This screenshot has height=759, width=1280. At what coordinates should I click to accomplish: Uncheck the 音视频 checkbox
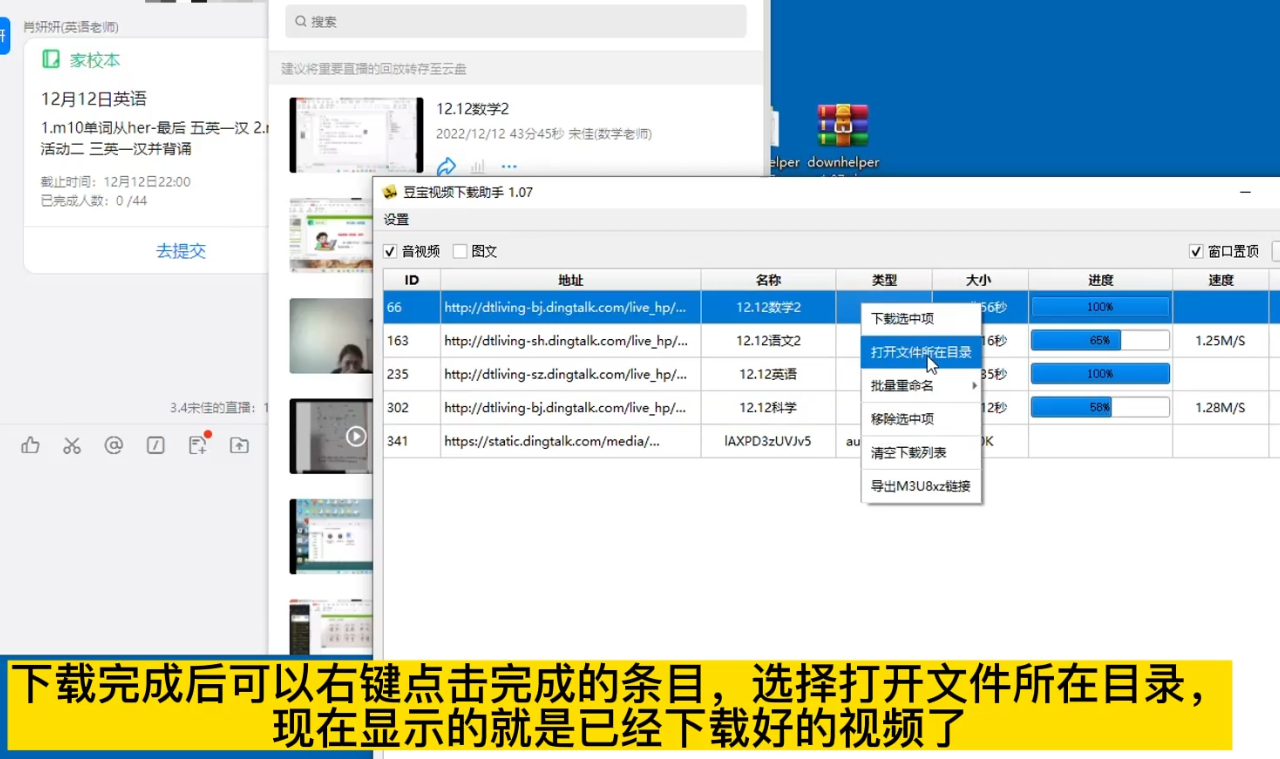point(390,251)
